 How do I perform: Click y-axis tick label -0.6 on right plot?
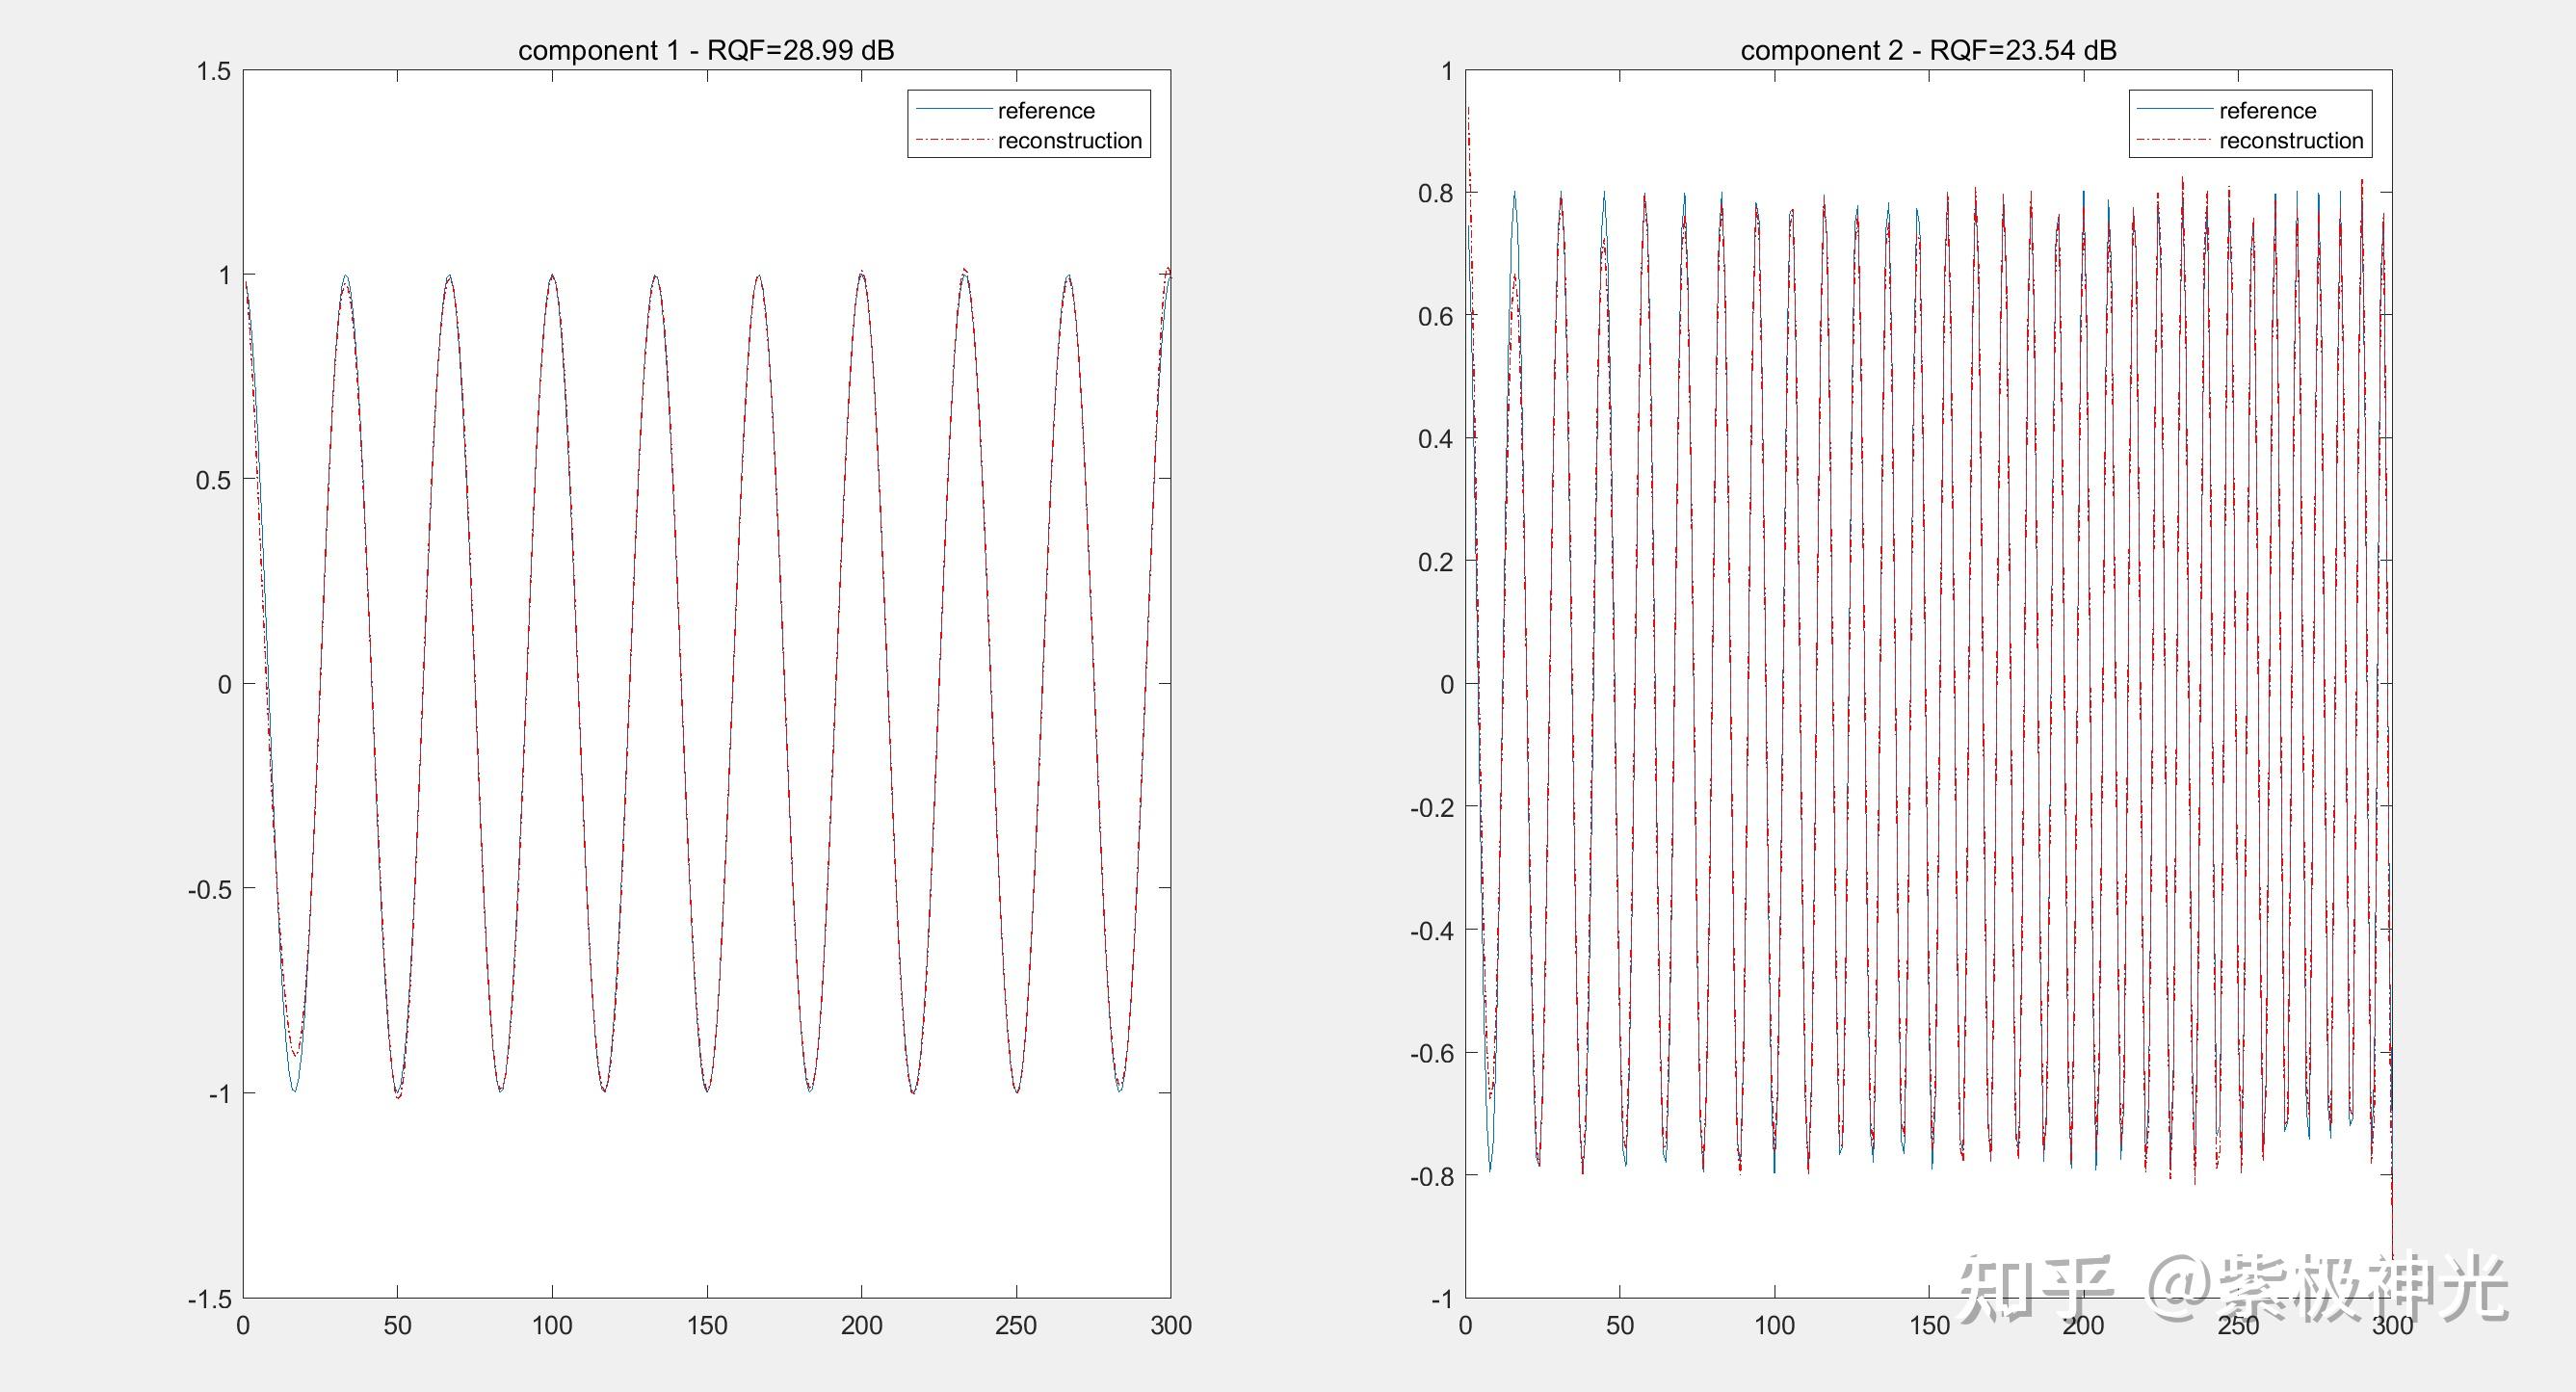1432,1053
